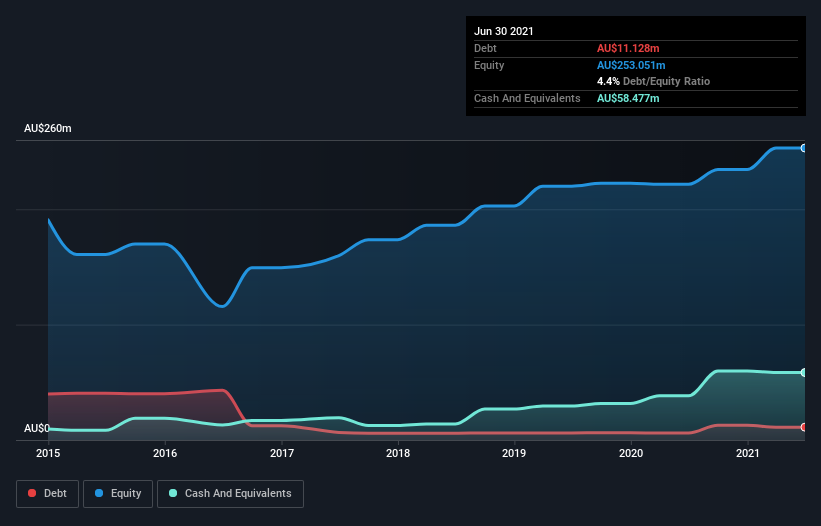This screenshot has height=526, width=821.
Task: Click the 2019 x-axis label
Action: 514,453
